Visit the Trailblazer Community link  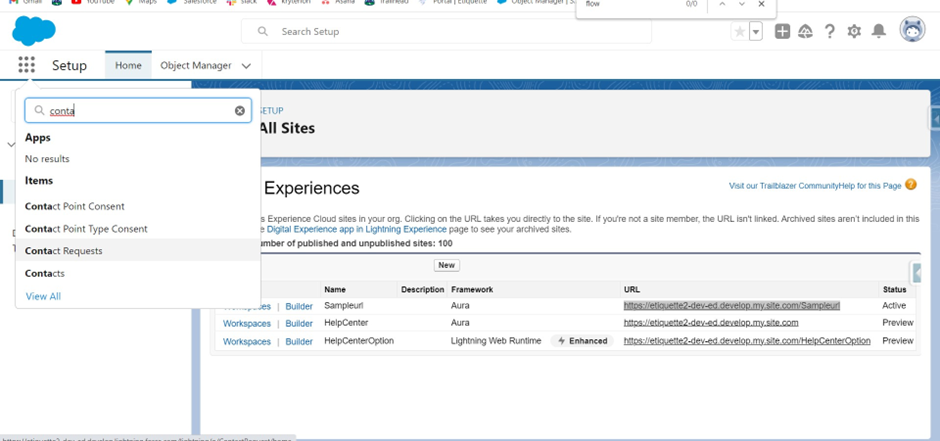click(x=784, y=186)
